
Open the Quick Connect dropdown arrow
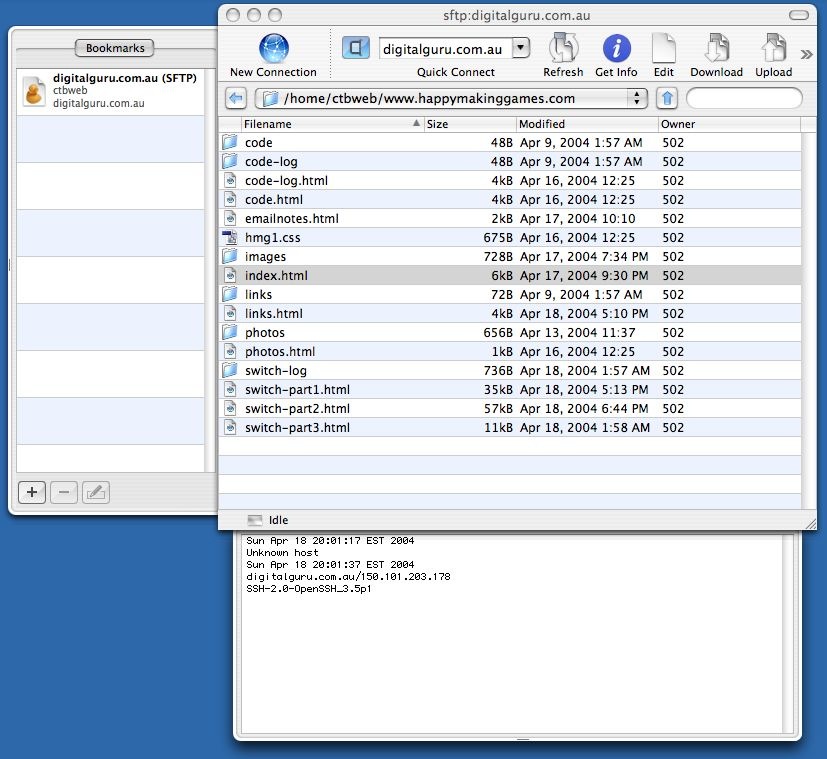(521, 48)
